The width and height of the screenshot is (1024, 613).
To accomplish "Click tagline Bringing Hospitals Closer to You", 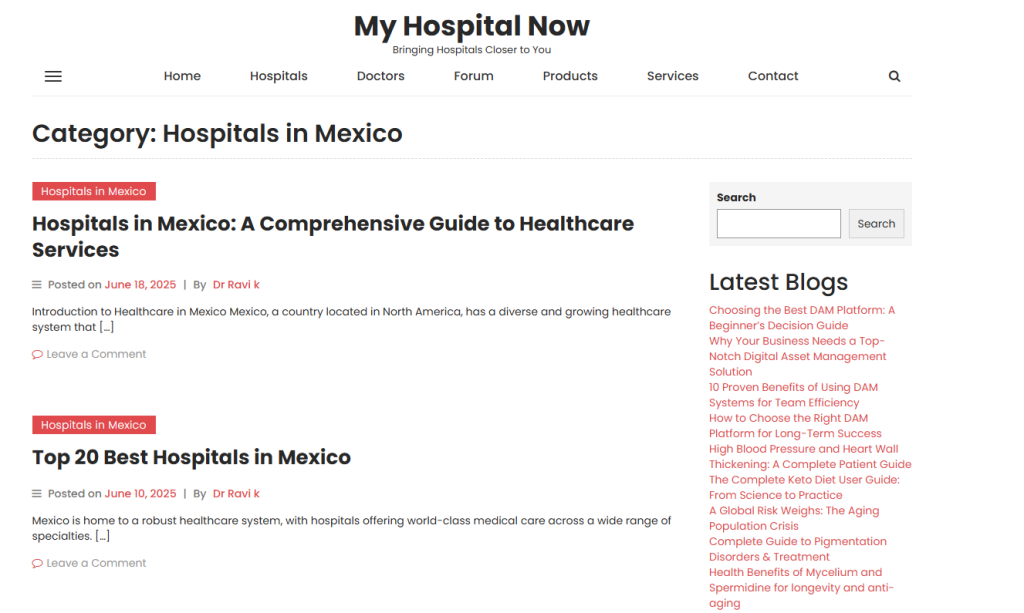I will pos(472,50).
